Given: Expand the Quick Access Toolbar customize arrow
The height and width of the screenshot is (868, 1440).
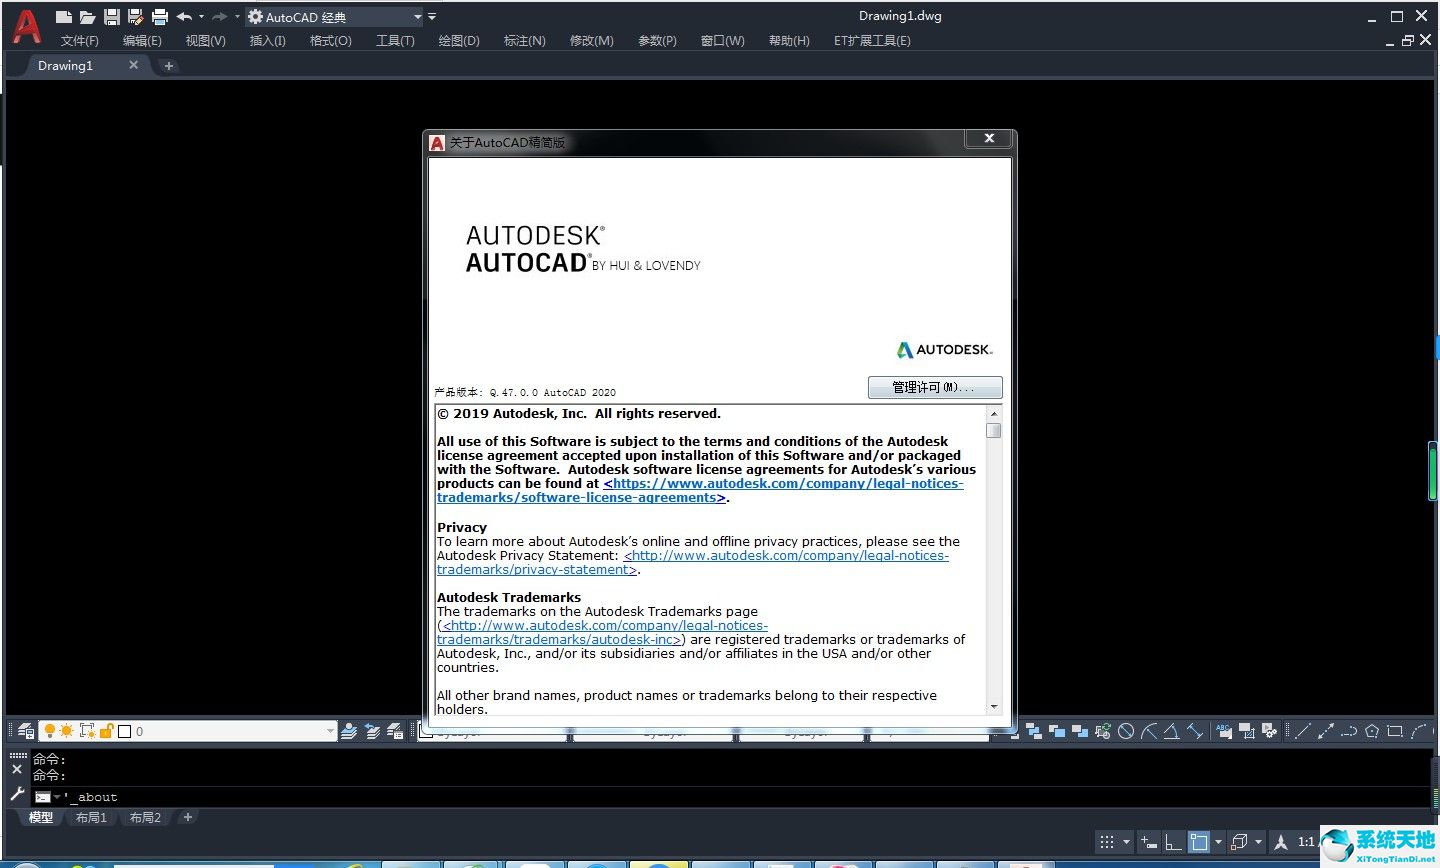Looking at the screenshot, I should 432,17.
